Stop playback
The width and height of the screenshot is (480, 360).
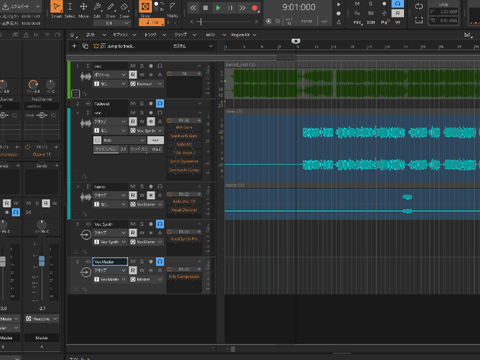pyautogui.click(x=205, y=8)
